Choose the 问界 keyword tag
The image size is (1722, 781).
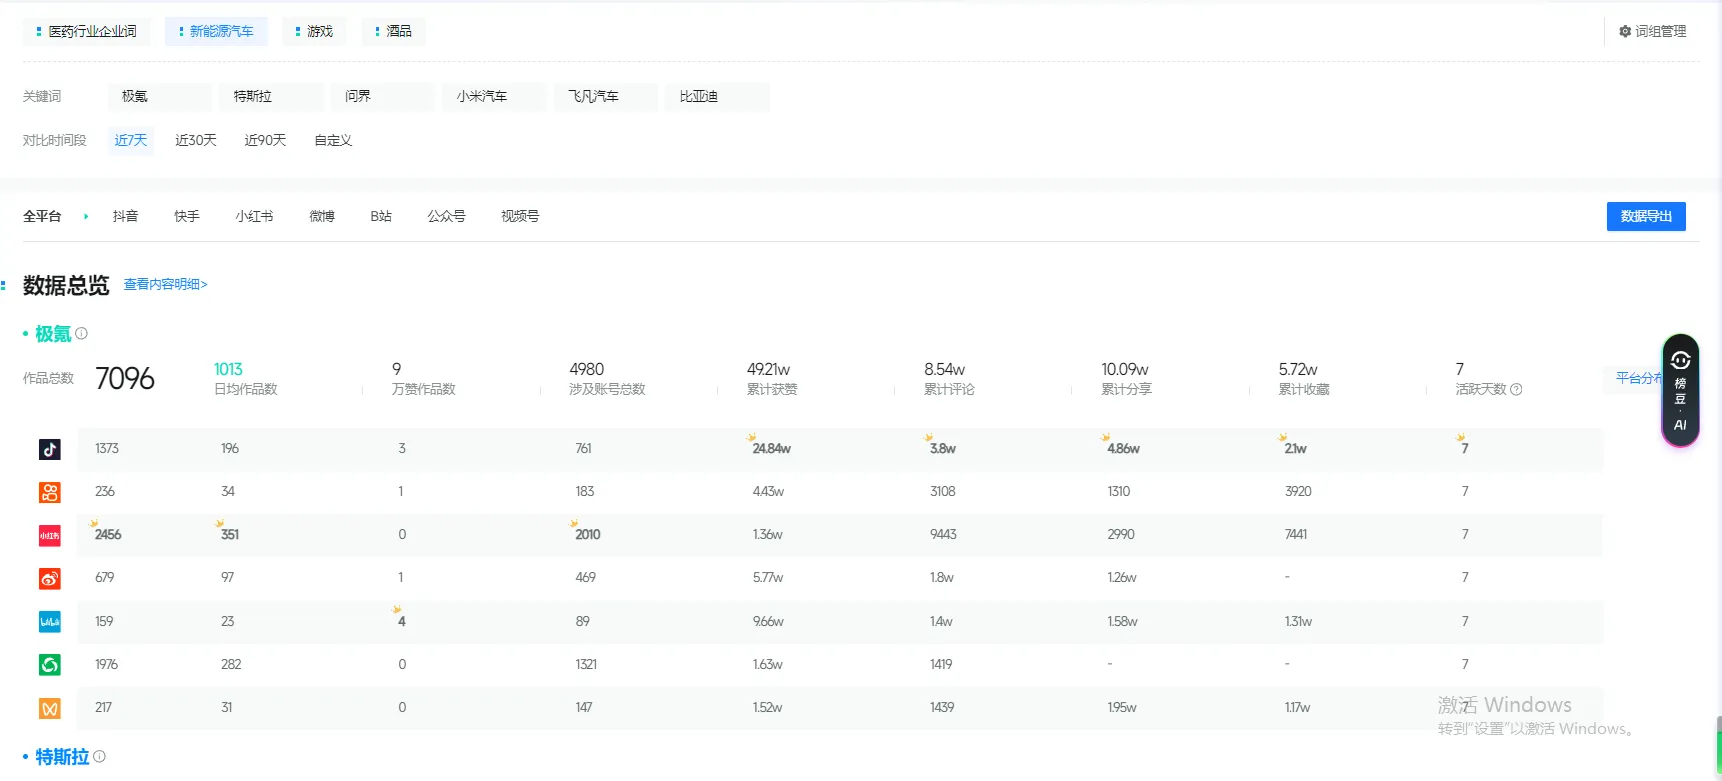[x=383, y=97]
